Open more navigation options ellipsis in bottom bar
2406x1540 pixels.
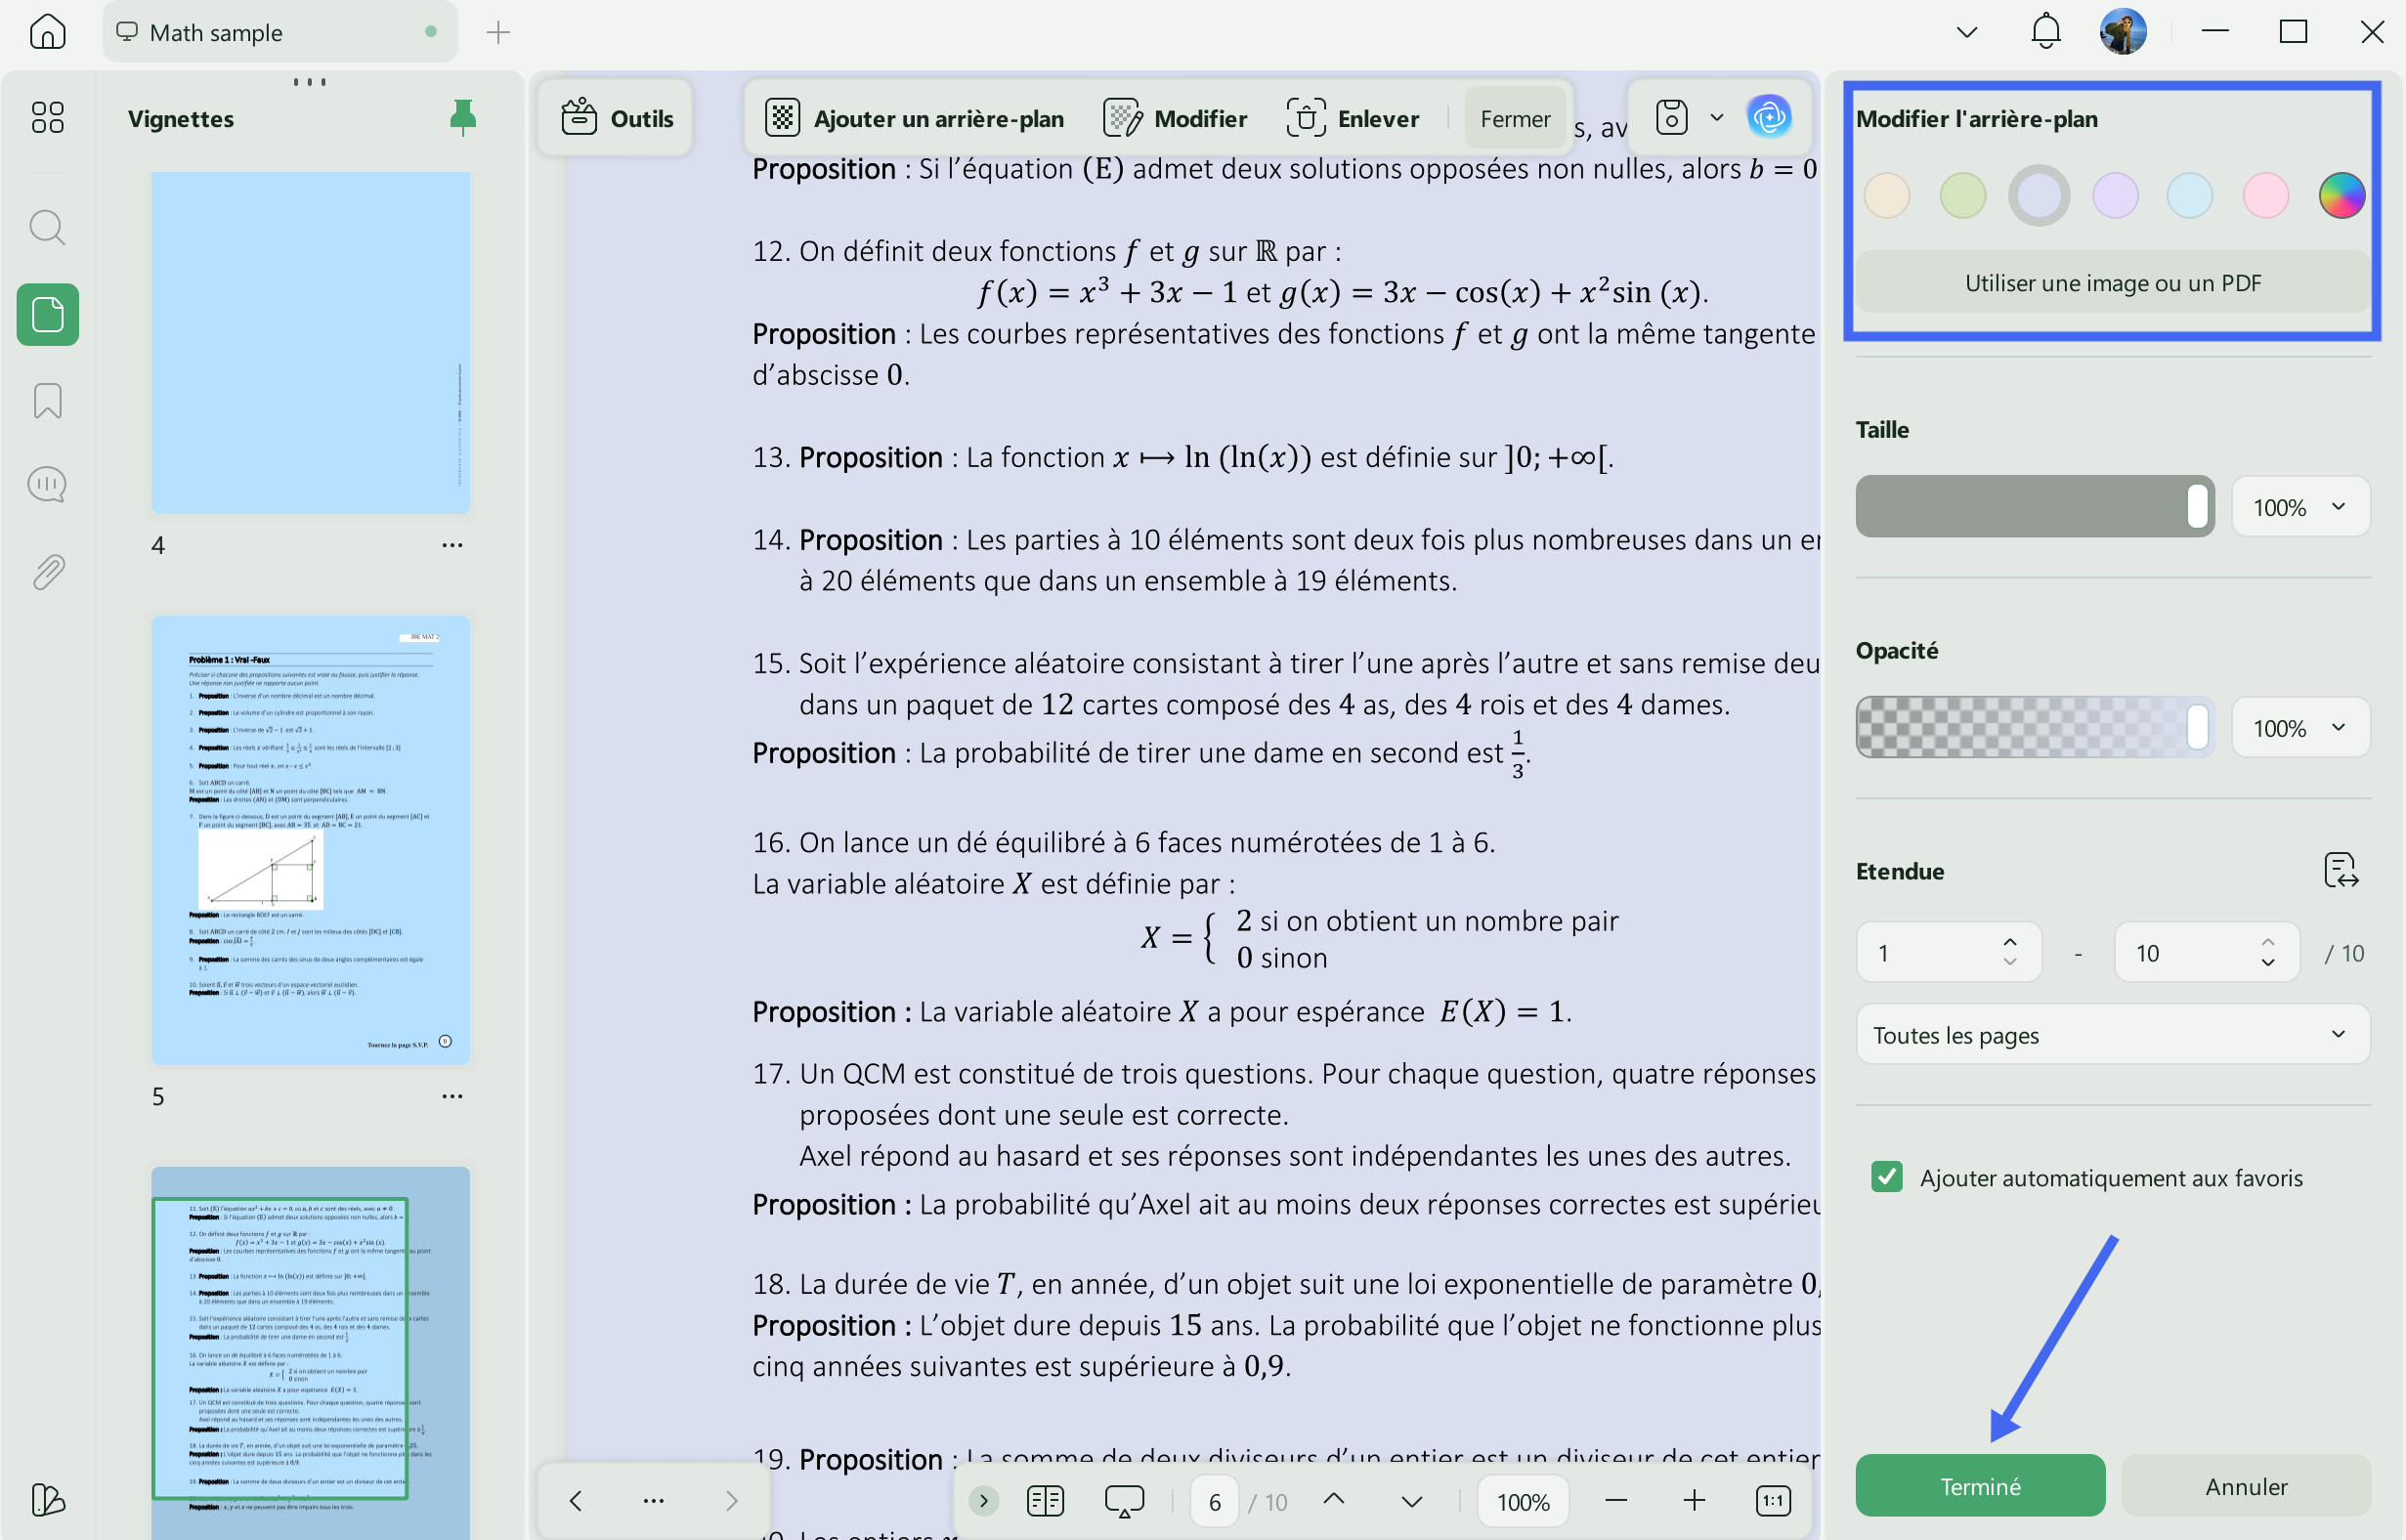point(653,1500)
